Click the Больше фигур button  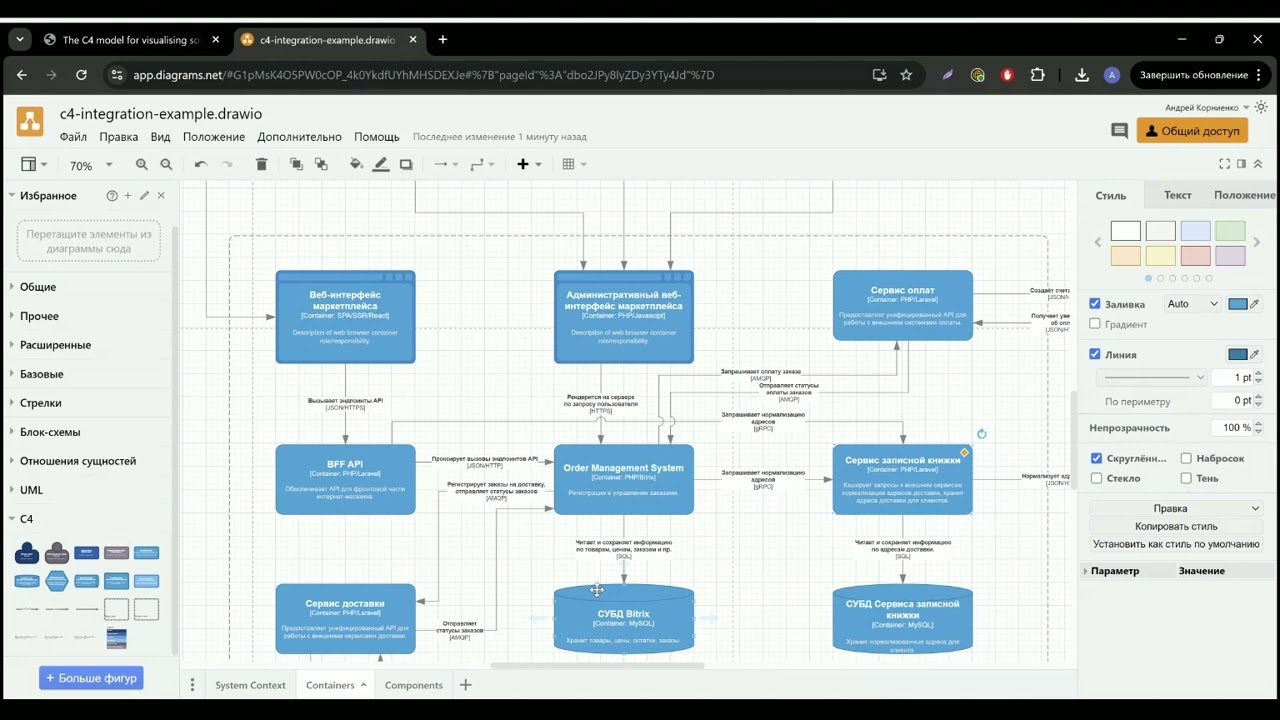point(91,678)
